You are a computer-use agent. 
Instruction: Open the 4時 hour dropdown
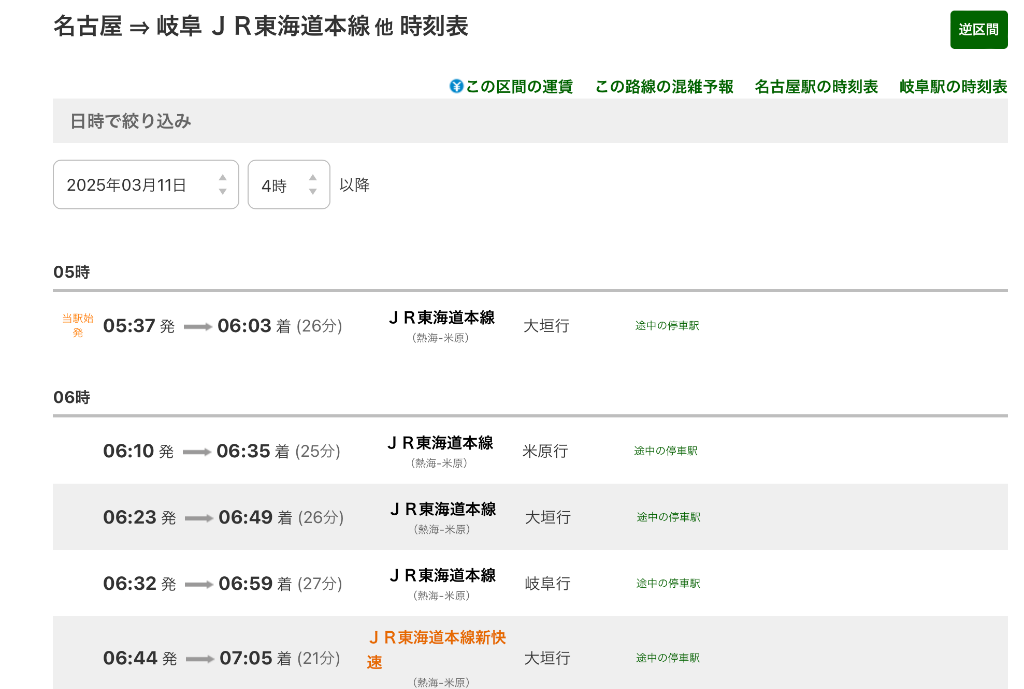289,185
